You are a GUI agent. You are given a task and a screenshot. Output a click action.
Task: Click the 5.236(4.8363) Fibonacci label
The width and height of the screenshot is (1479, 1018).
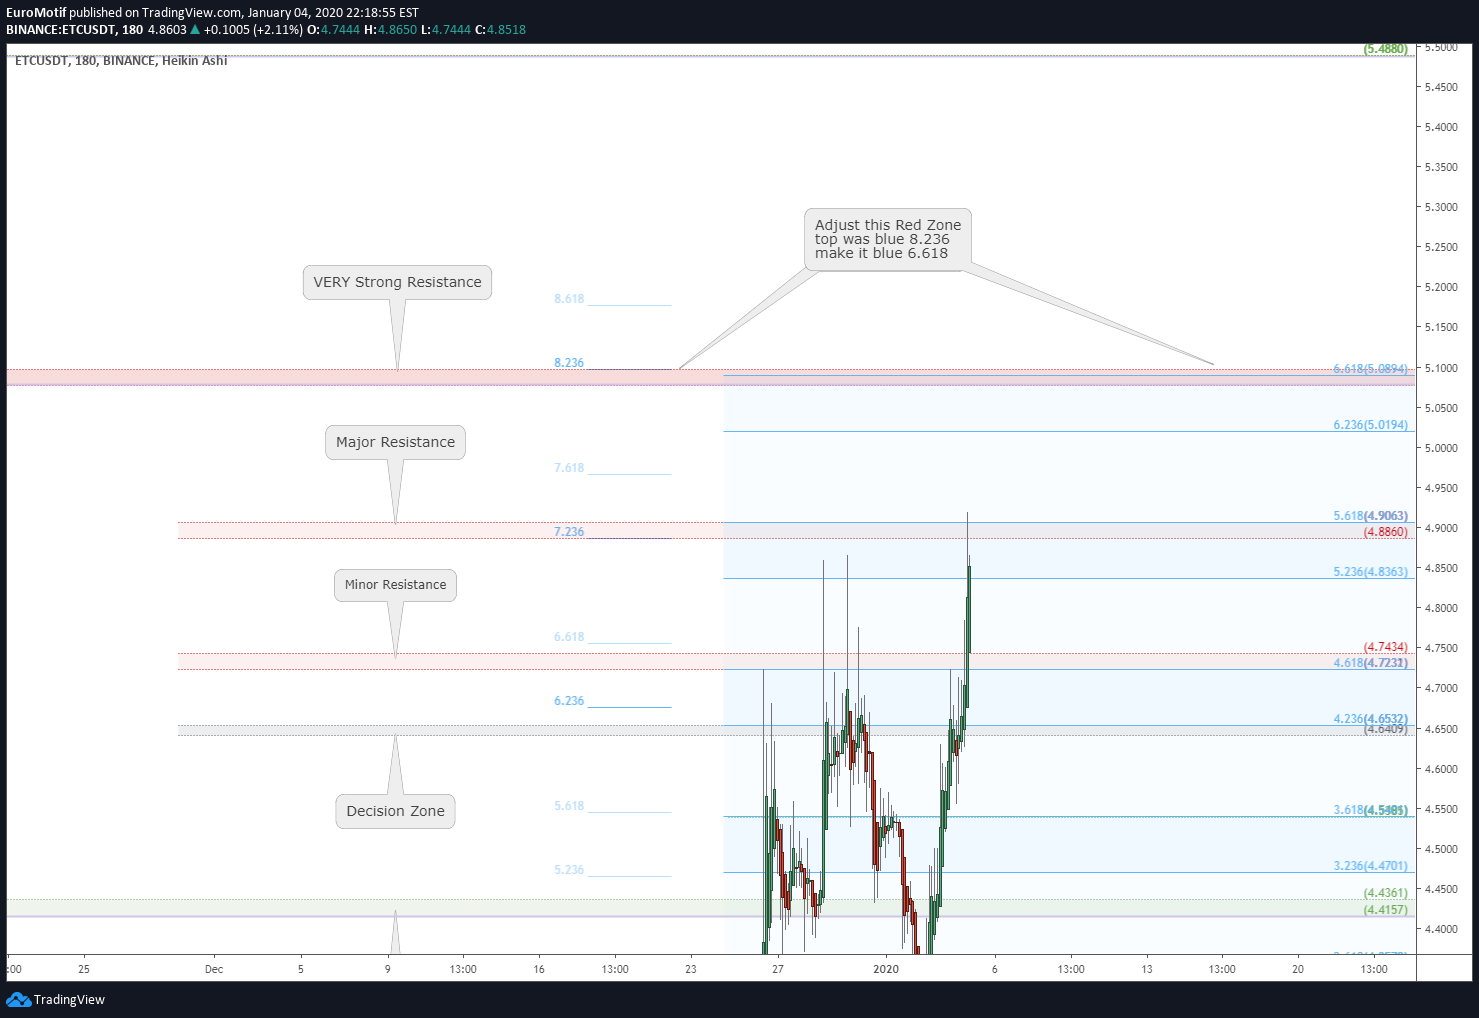pos(1370,572)
